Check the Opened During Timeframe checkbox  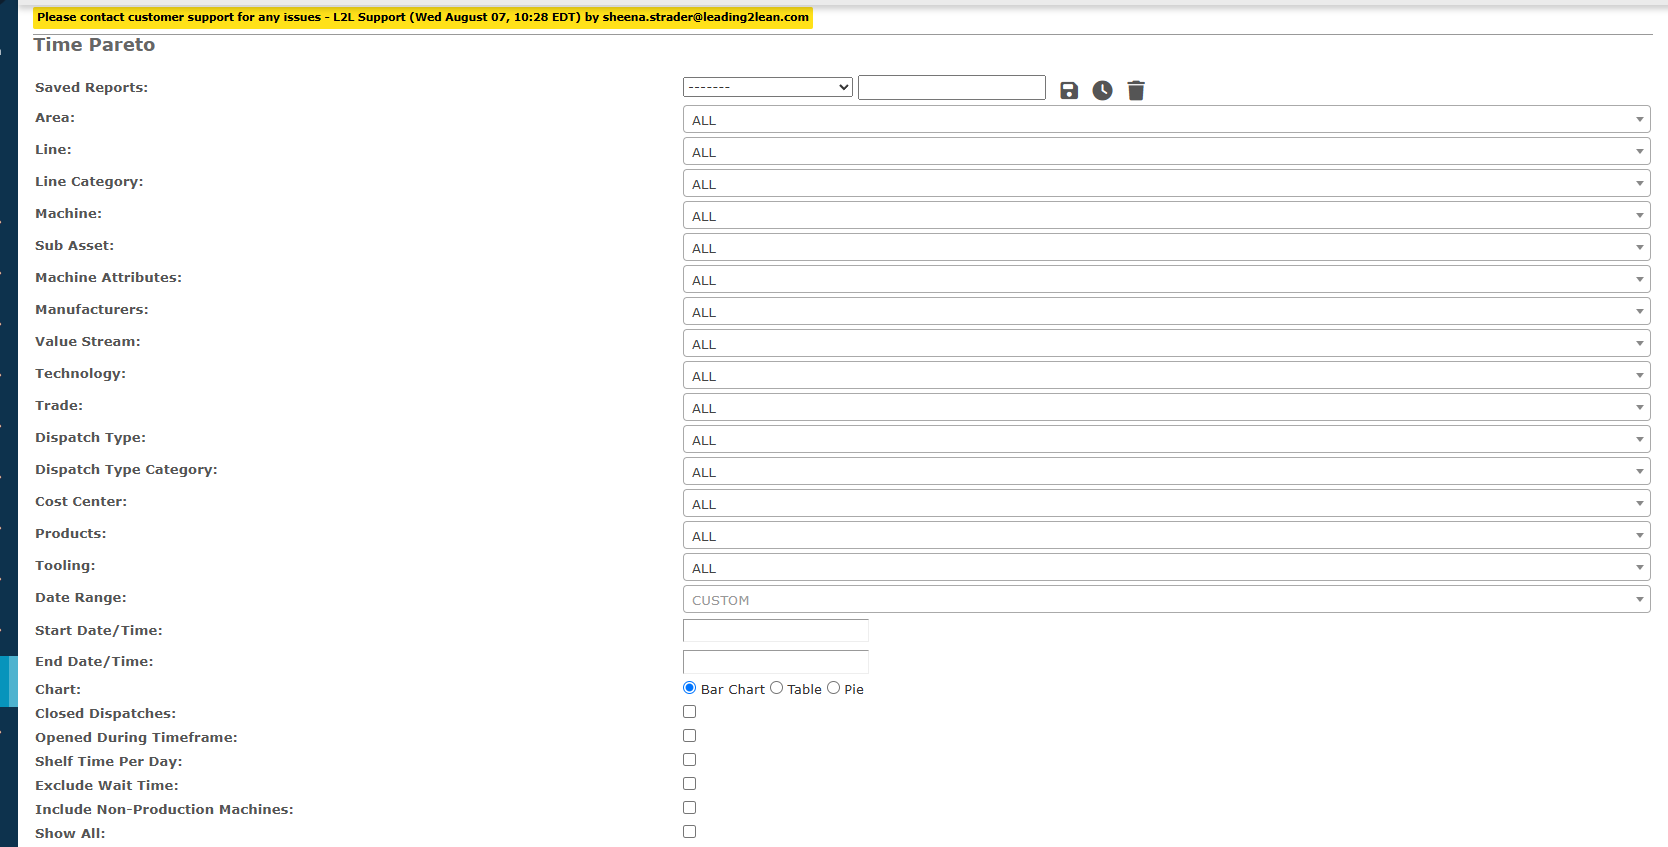[x=689, y=736]
